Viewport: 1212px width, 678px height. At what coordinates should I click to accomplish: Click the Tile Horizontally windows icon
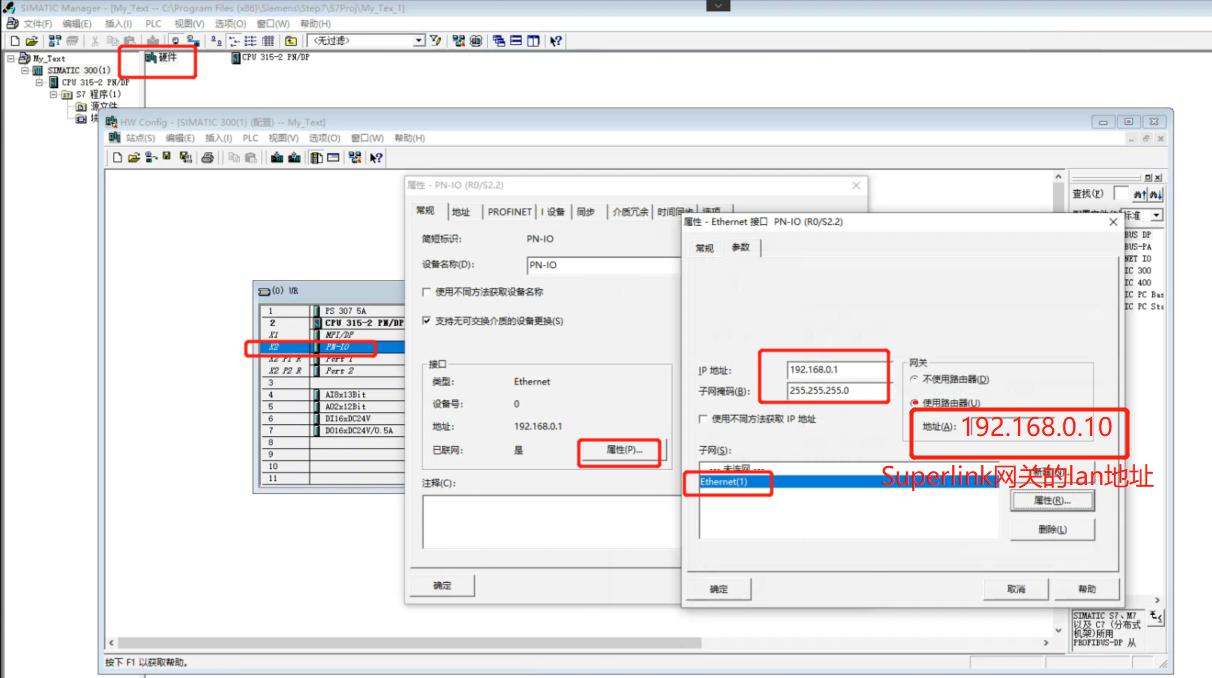click(516, 41)
